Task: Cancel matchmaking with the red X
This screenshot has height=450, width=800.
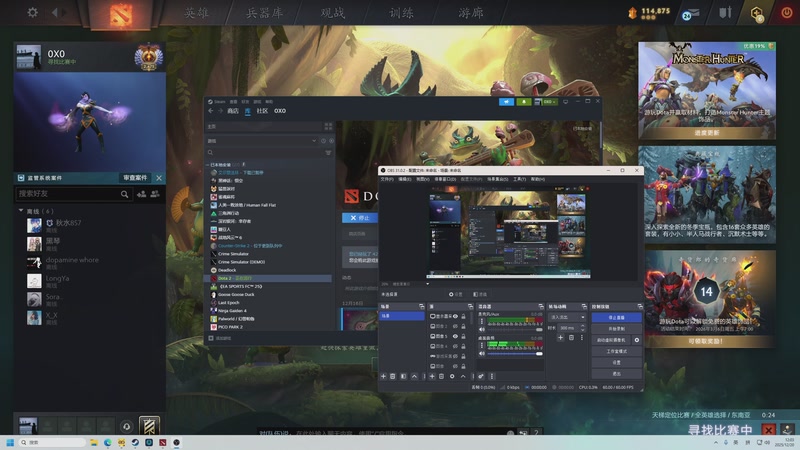Action: click(768, 430)
